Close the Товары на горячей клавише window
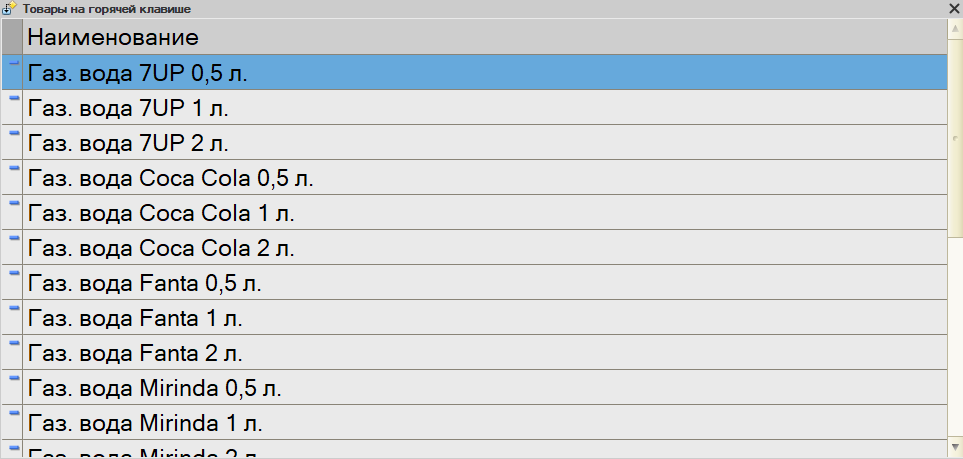This screenshot has width=963, height=459. click(x=954, y=8)
